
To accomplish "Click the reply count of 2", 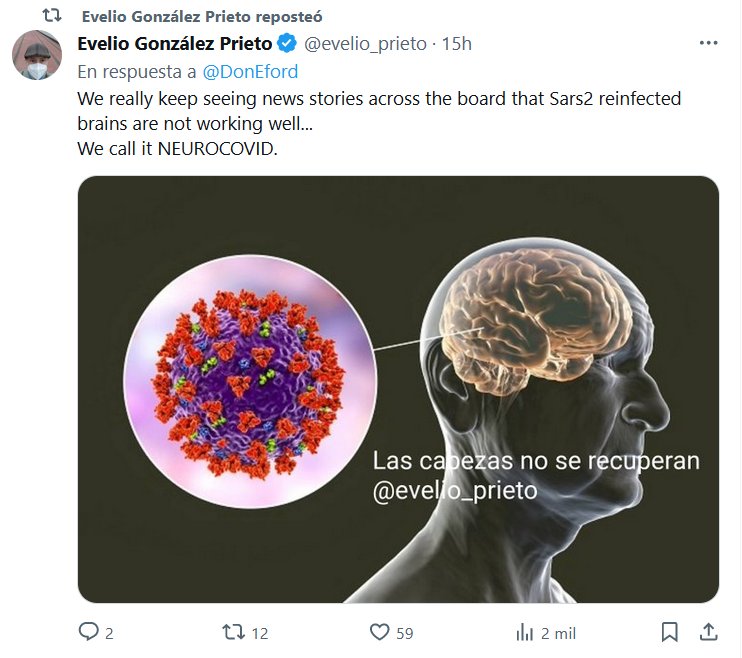I will click(109, 633).
